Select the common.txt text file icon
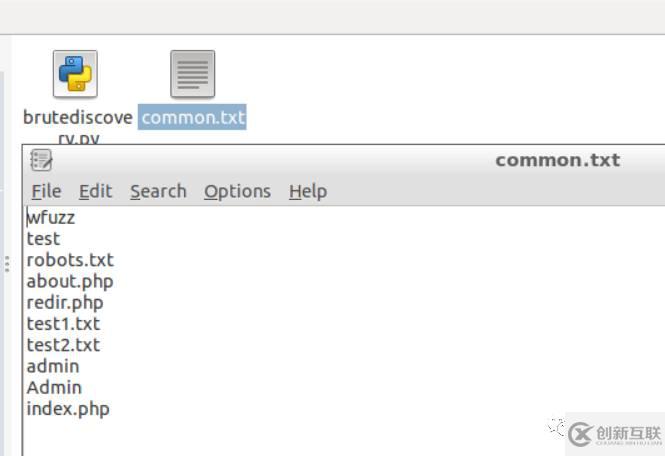Viewport: 665px width, 456px height. click(193, 74)
